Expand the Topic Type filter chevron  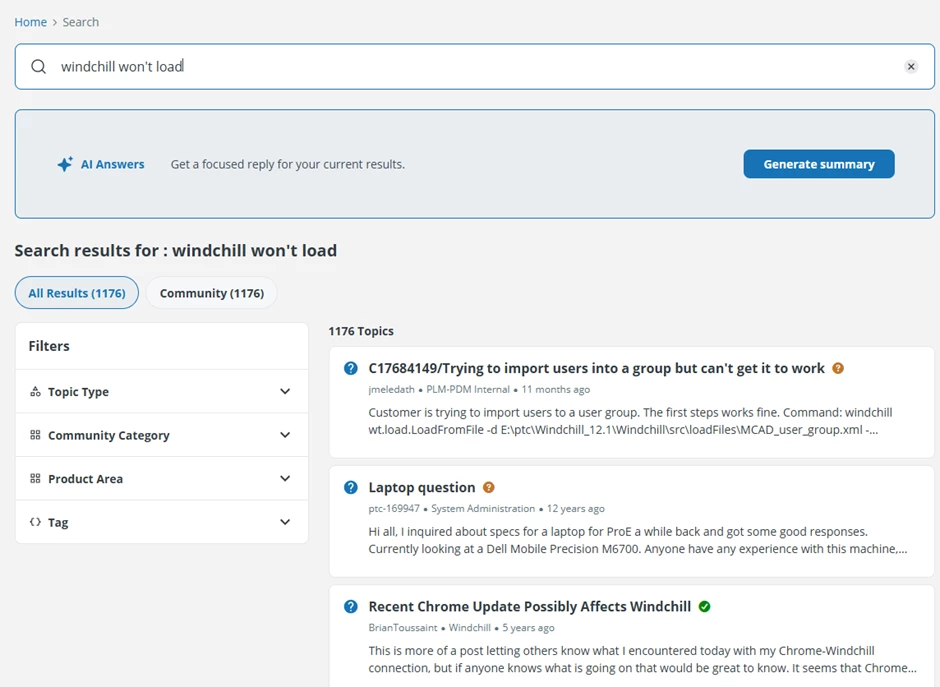[x=285, y=391]
